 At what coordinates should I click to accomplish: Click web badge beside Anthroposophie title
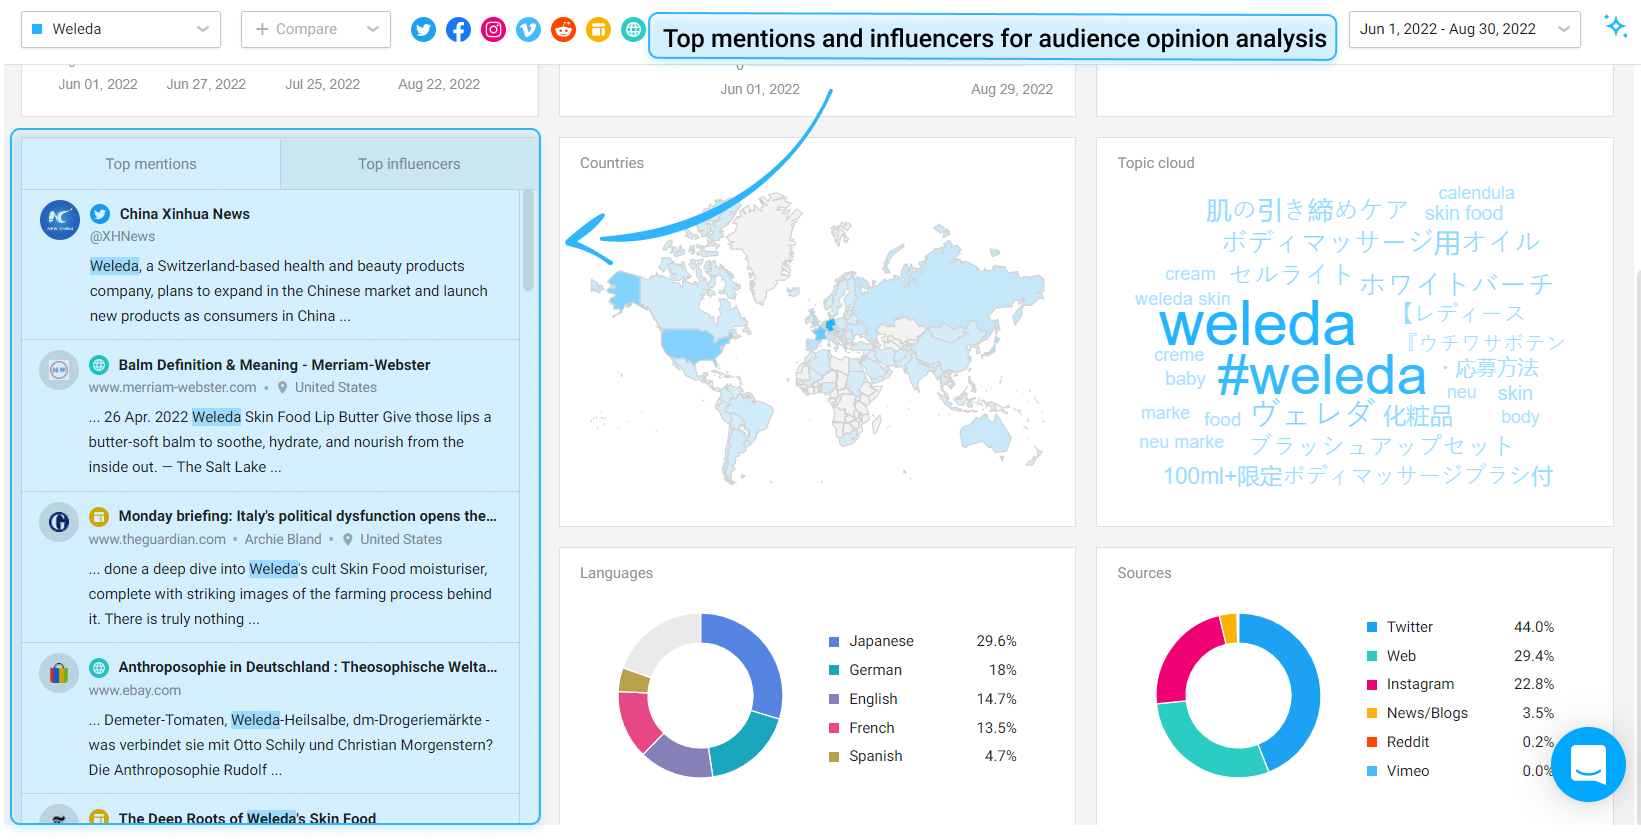click(99, 667)
